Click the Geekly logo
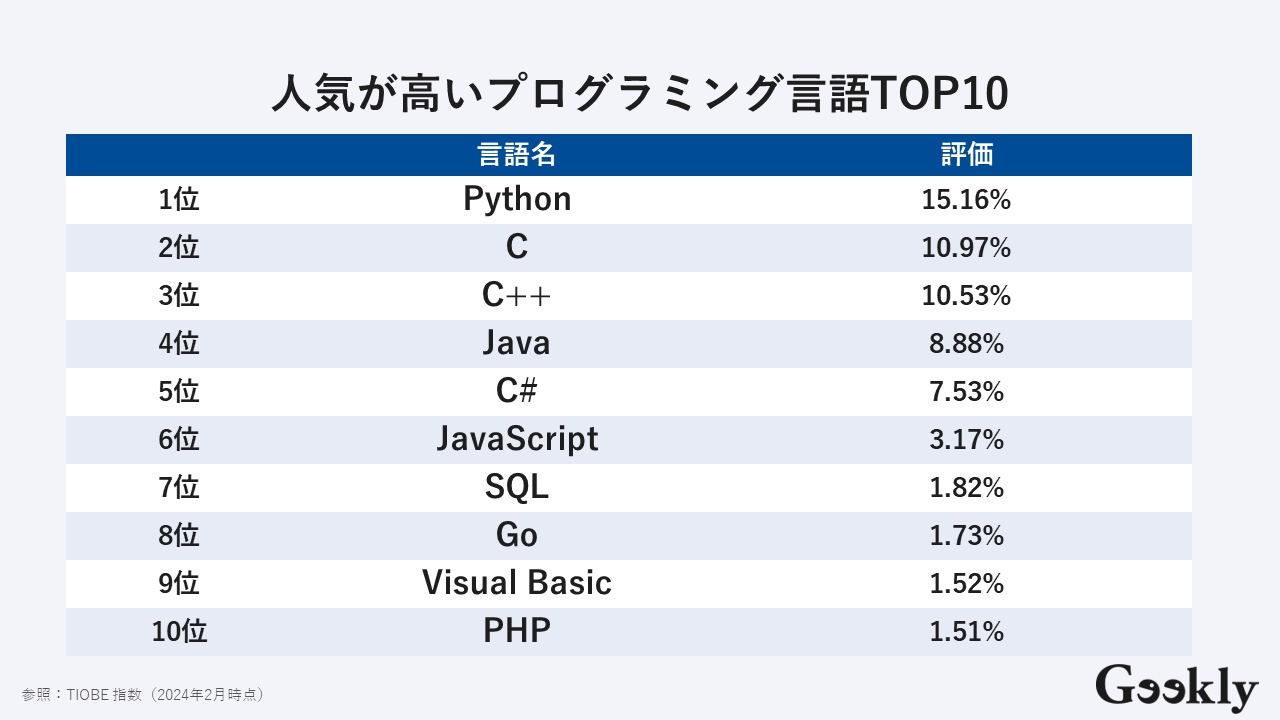This screenshot has height=720, width=1280. coord(1176,687)
